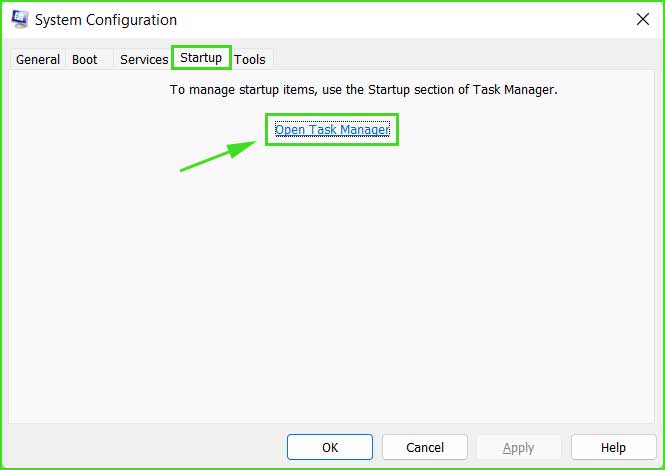Viewport: 665px width, 470px height.
Task: Confirm with the OK button
Action: click(330, 447)
